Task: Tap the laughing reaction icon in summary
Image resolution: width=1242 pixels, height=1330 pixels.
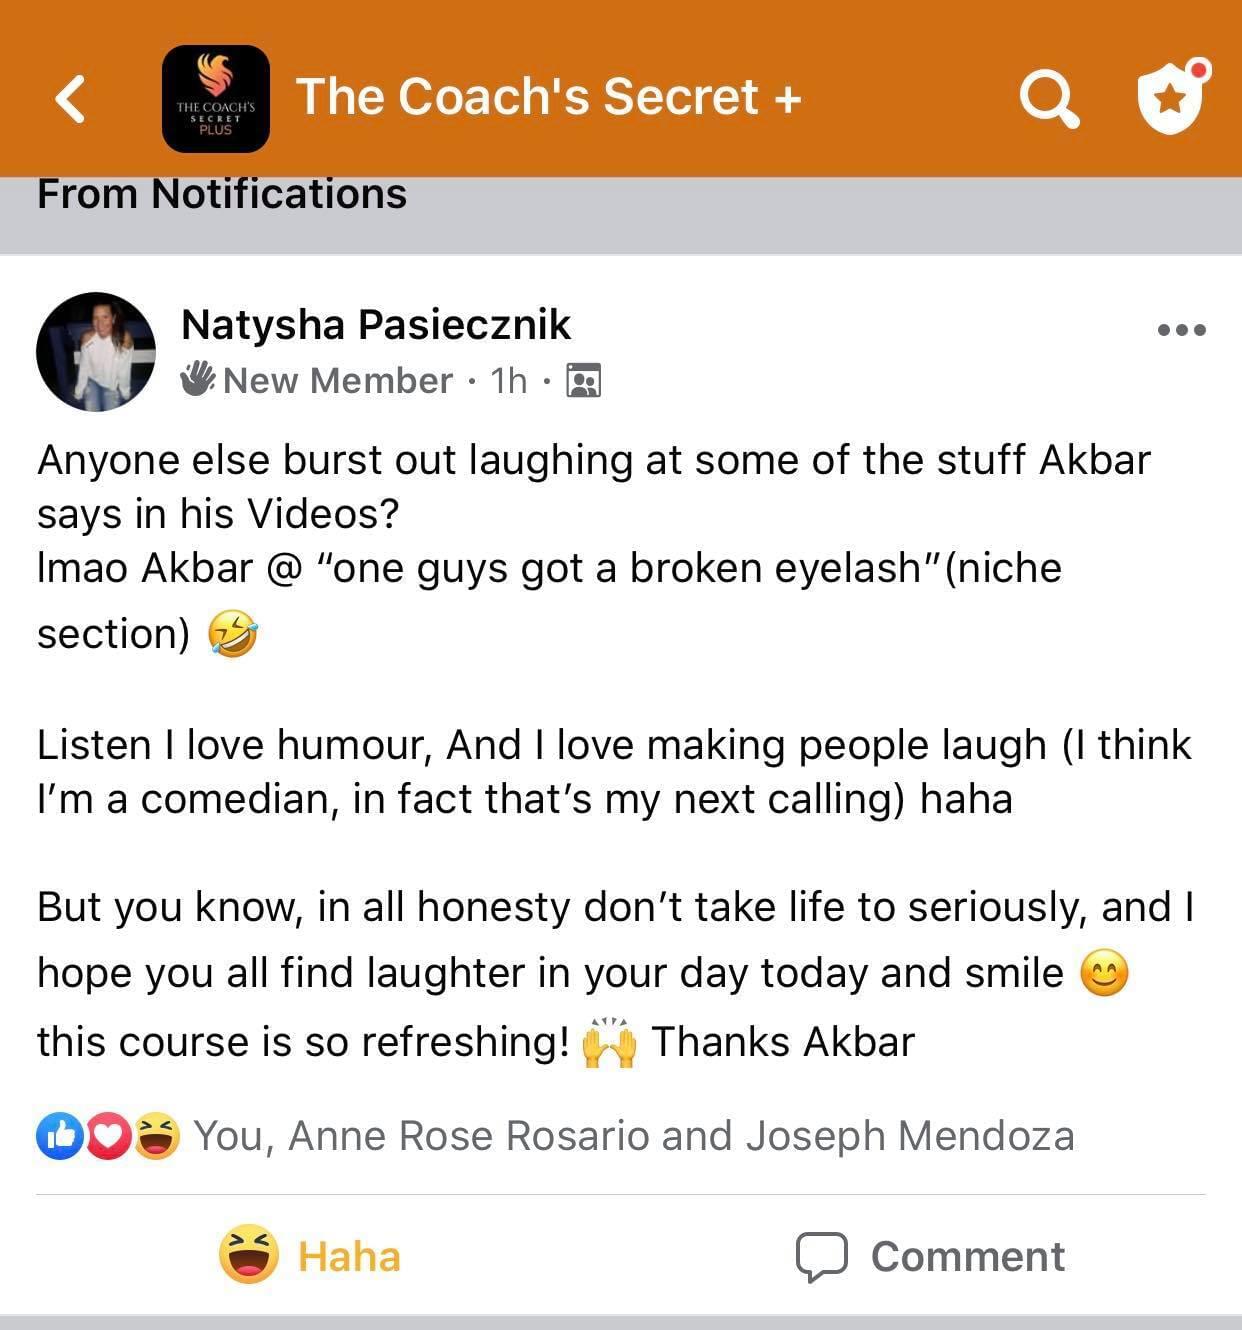Action: [x=157, y=1136]
